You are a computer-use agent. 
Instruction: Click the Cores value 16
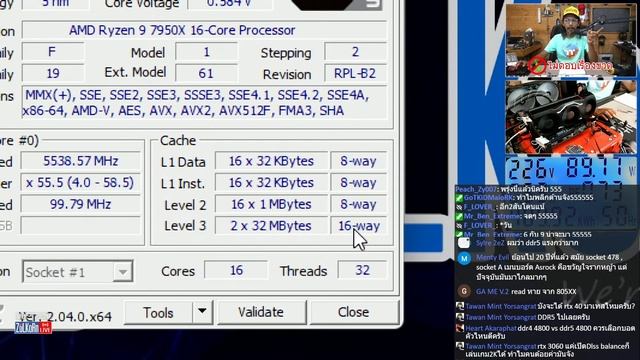tap(236, 270)
